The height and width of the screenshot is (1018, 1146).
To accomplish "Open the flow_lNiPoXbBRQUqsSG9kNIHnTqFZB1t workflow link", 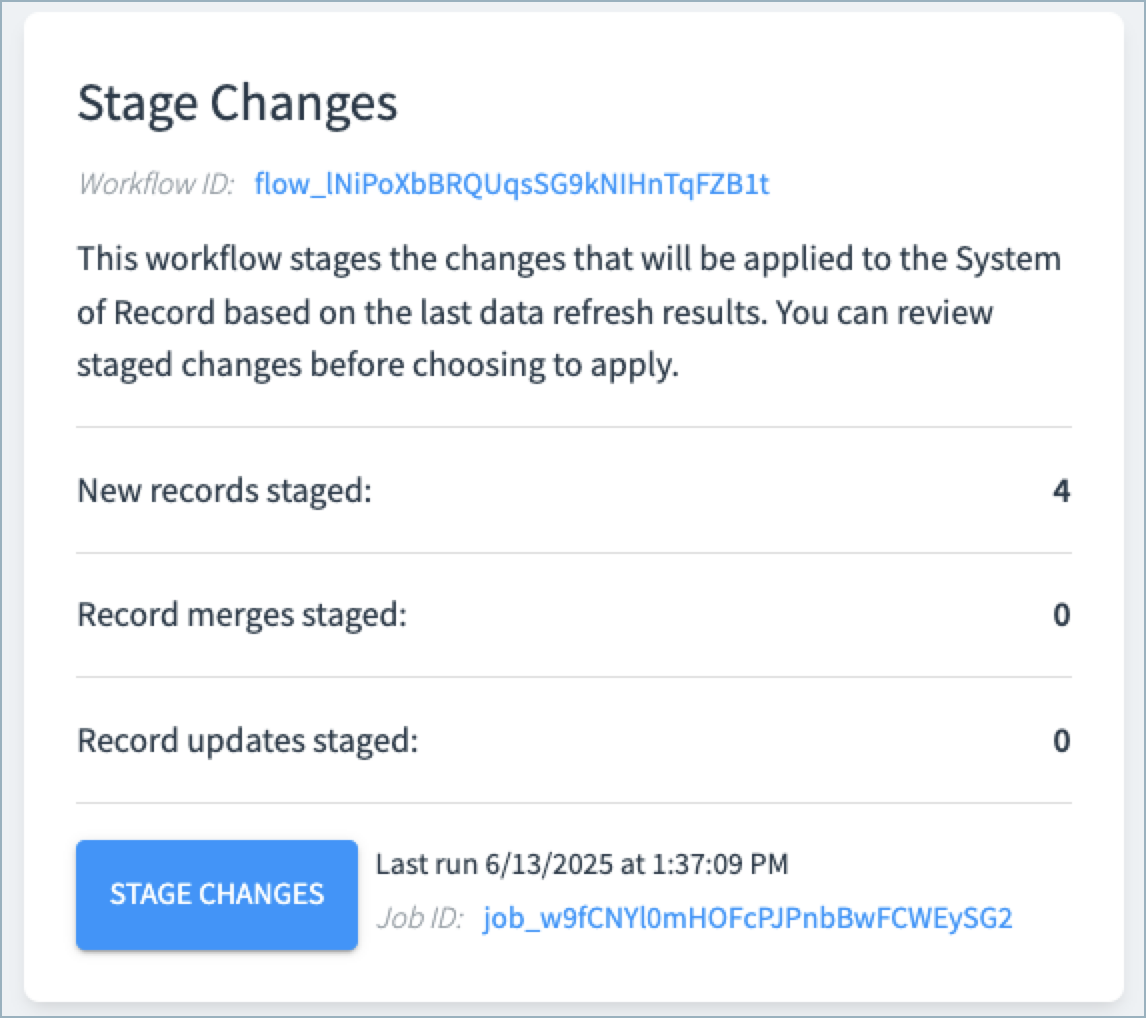I will click(512, 183).
